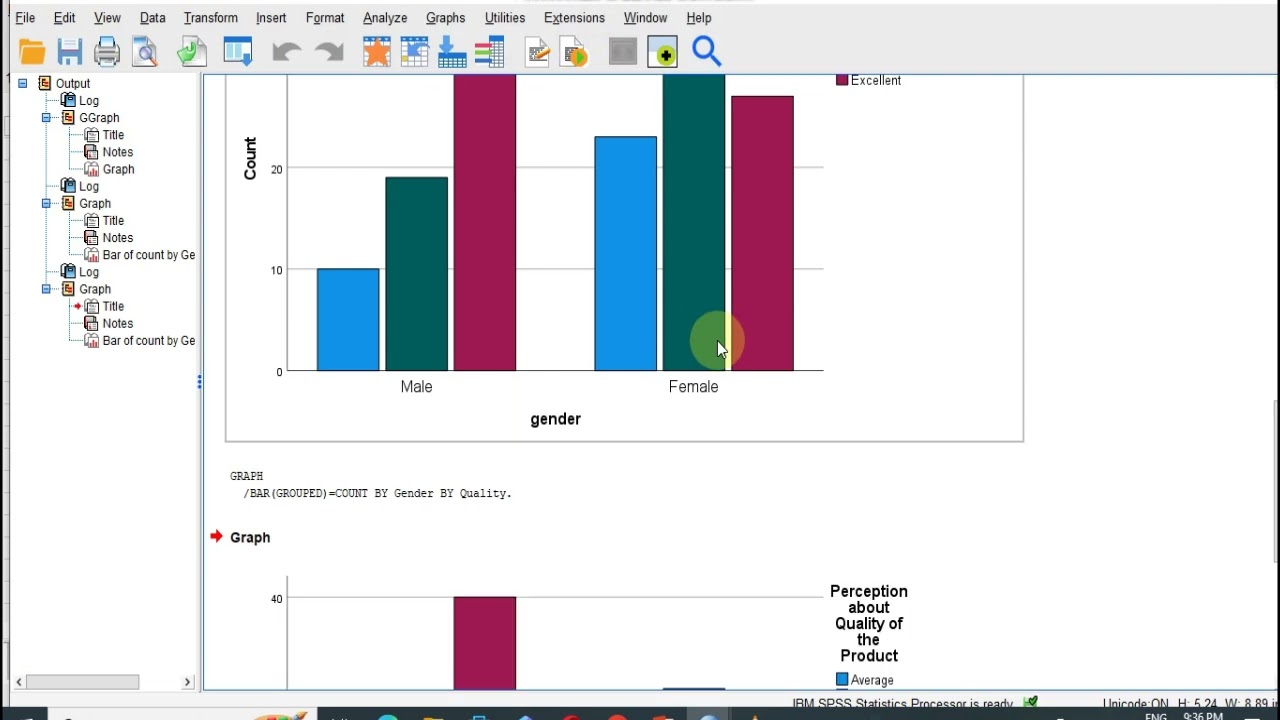Click the Female category axis label
Image resolution: width=1280 pixels, height=720 pixels.
[693, 387]
